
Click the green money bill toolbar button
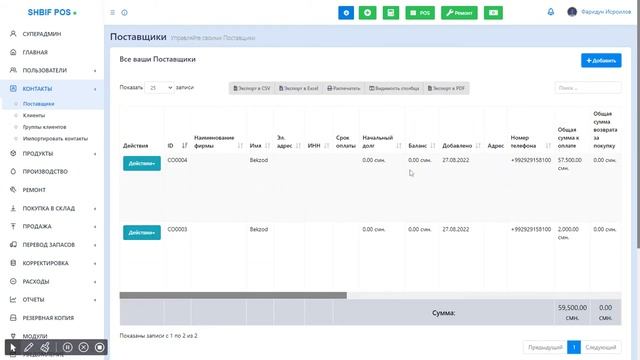point(493,13)
